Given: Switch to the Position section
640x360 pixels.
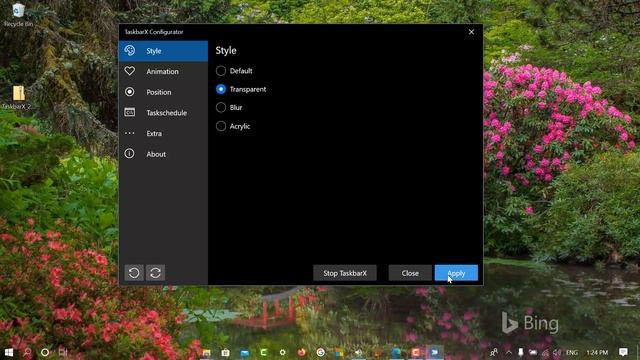Looking at the screenshot, I should (x=163, y=92).
